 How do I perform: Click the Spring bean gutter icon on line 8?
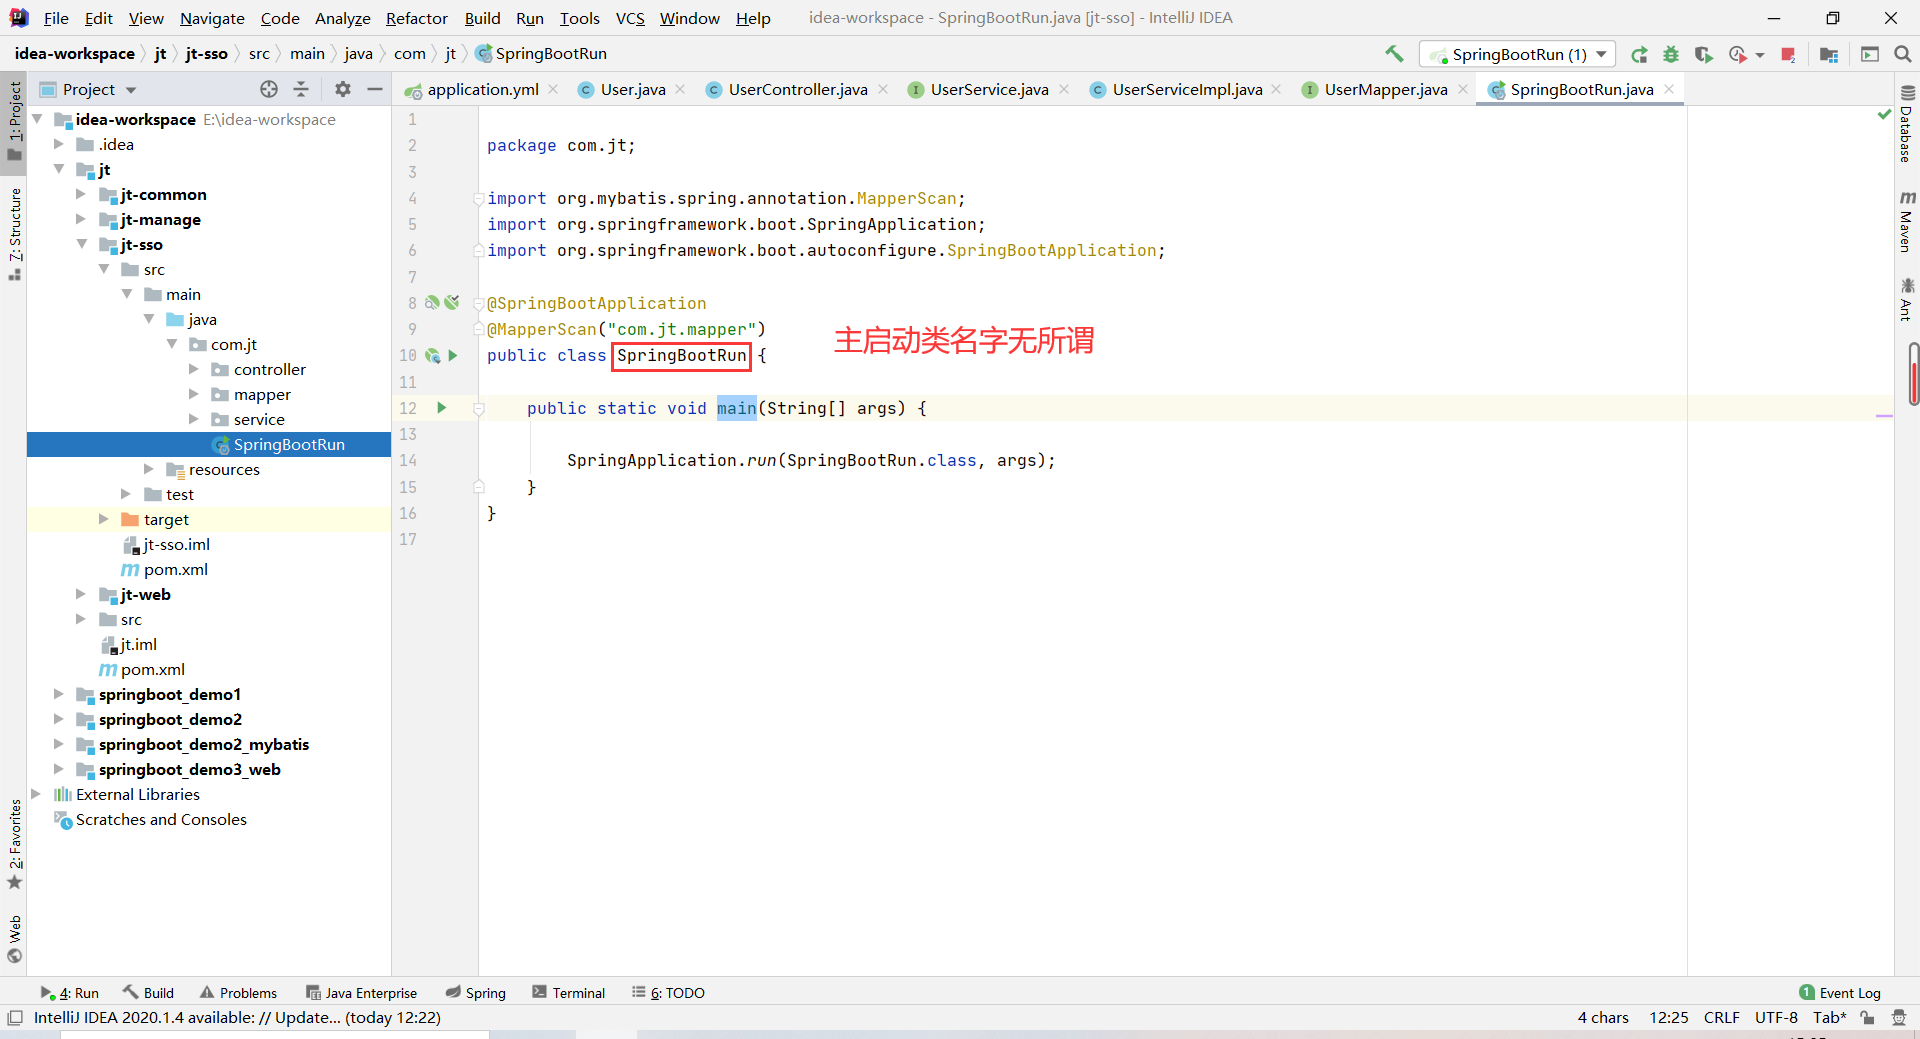(433, 302)
